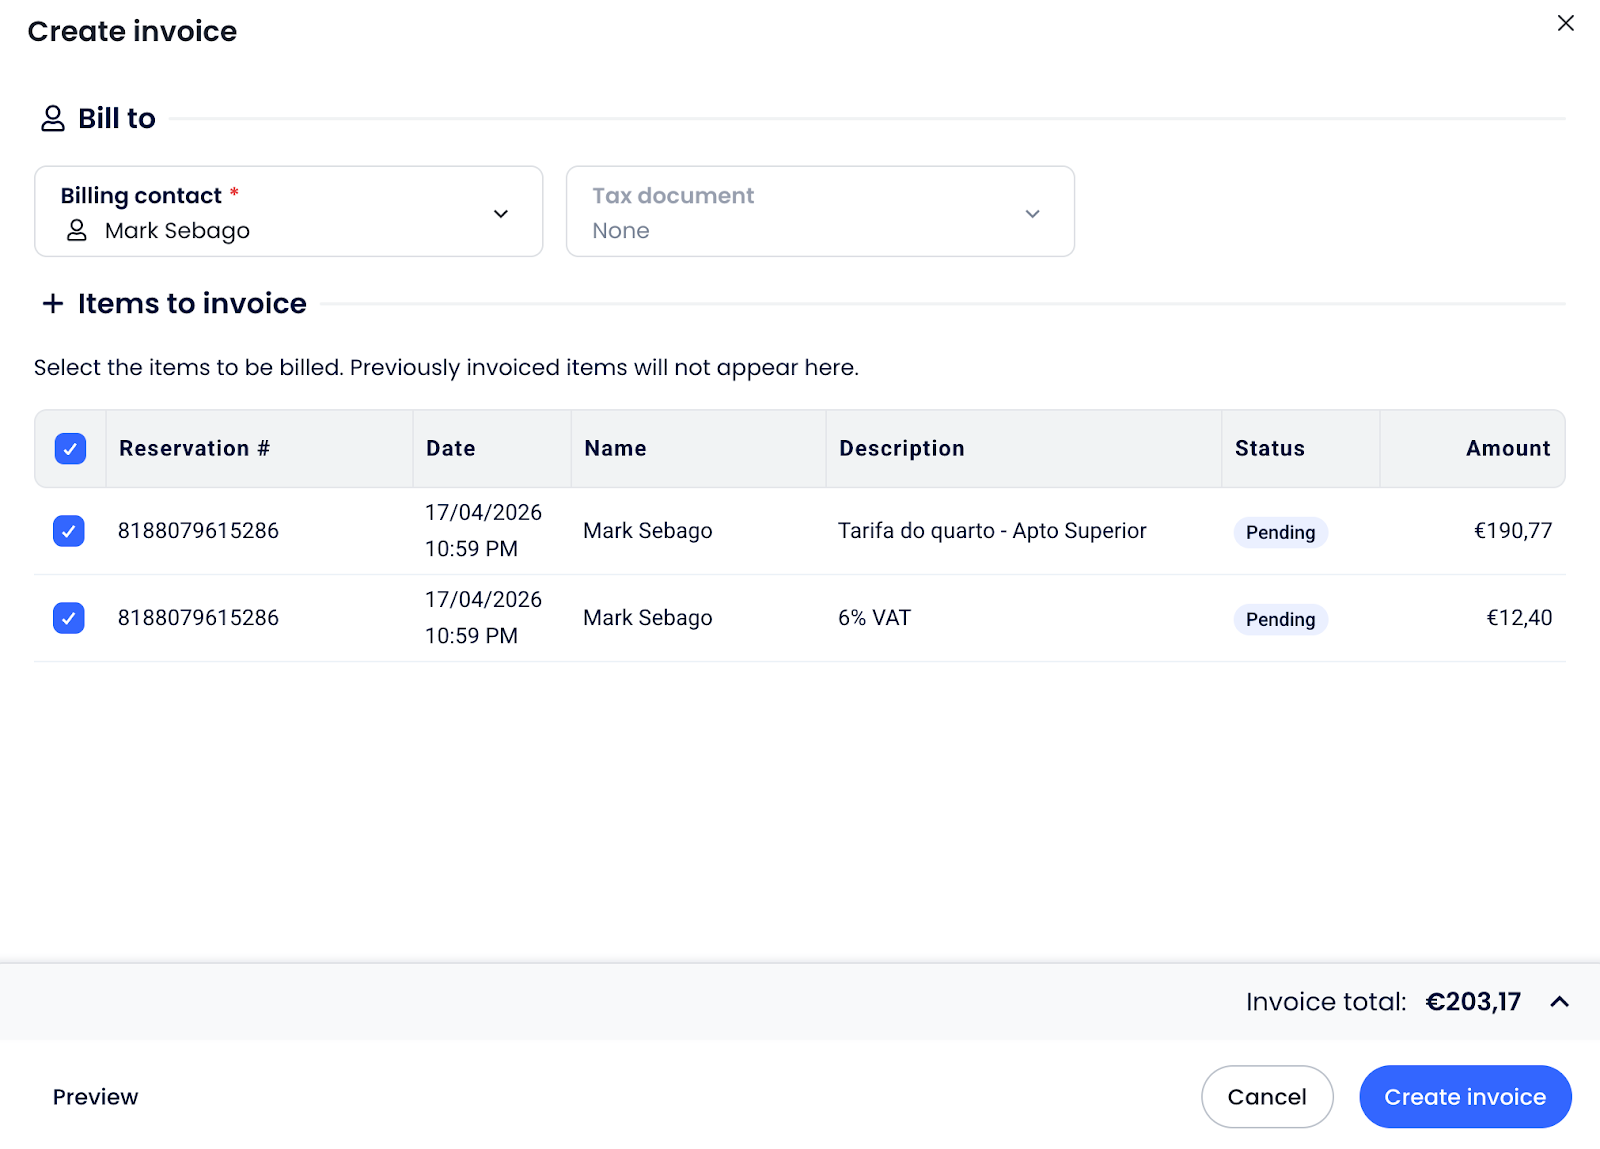Click Pending status badge on VAT row
Image resolution: width=1600 pixels, height=1149 pixels.
pyautogui.click(x=1280, y=619)
